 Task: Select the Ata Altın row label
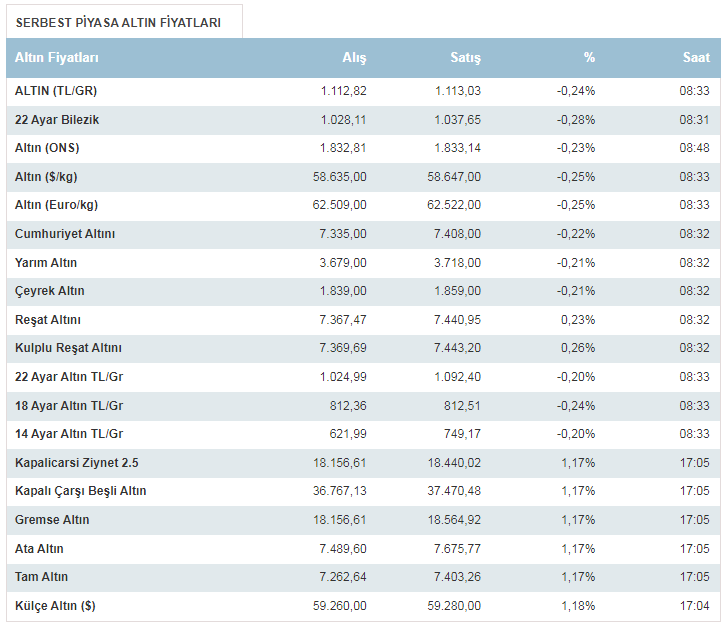pos(39,549)
